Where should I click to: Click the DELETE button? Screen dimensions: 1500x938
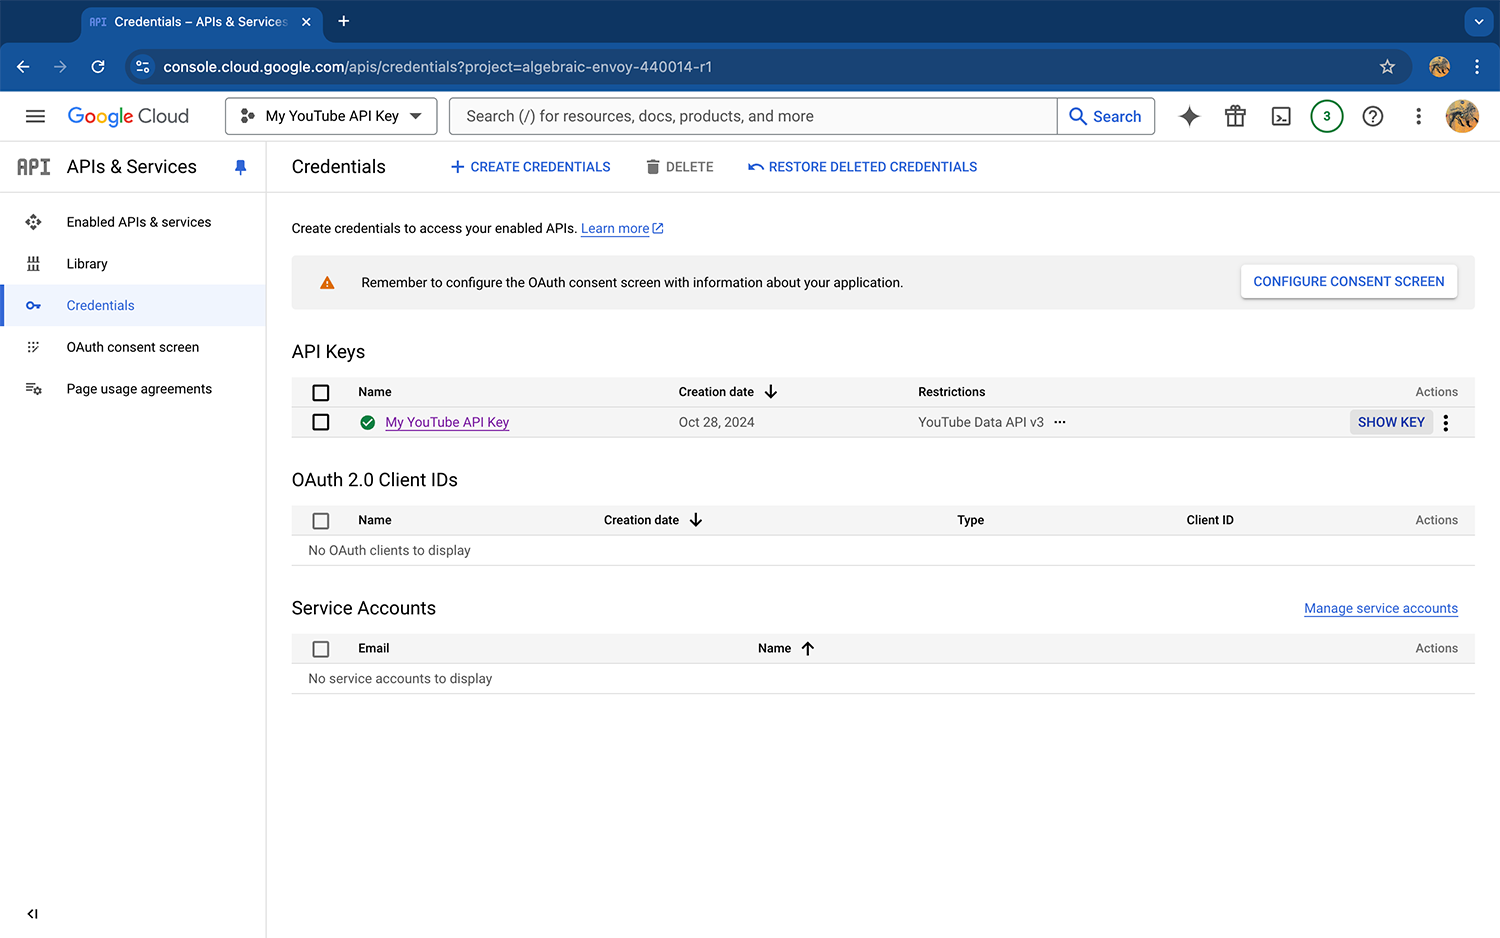(x=680, y=167)
